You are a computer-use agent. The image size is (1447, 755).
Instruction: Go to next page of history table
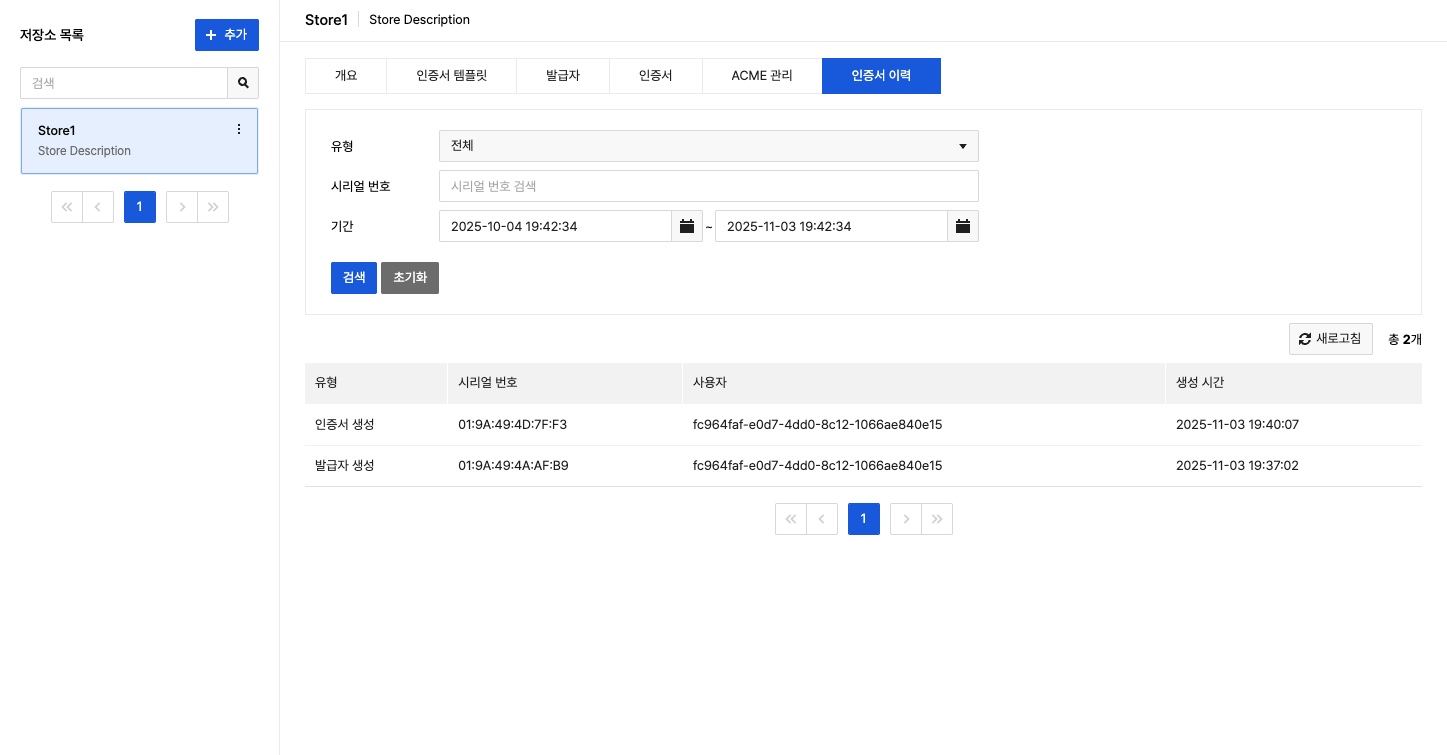pos(906,519)
